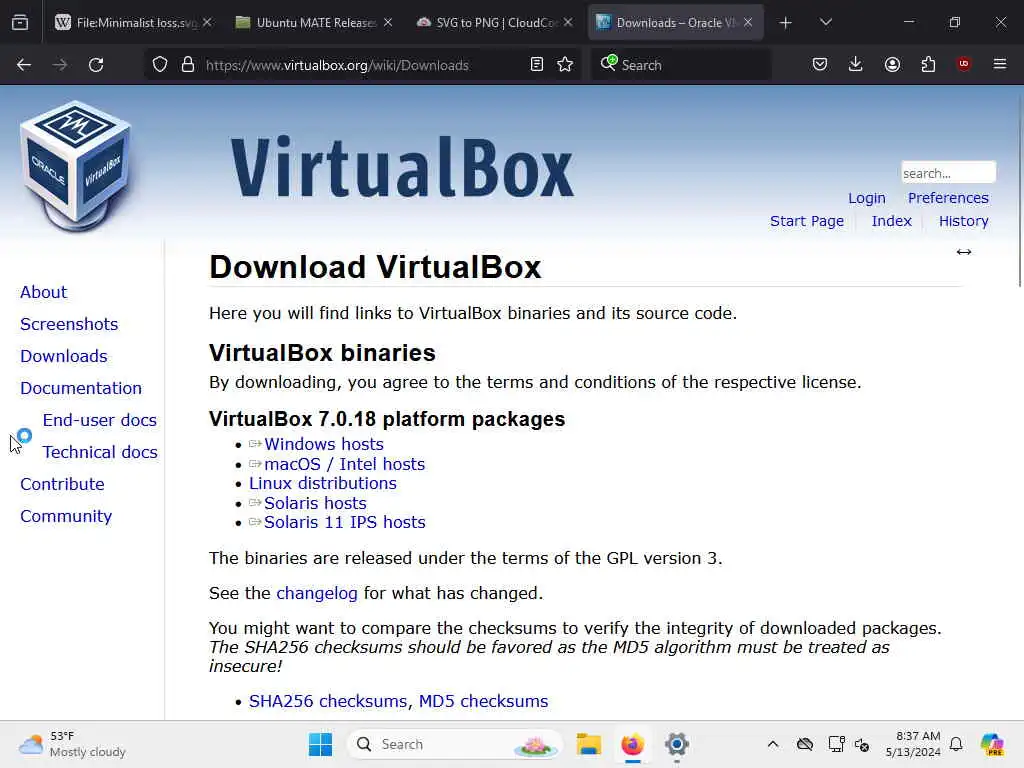
Task: Open Screenshots in the sidebar
Action: click(x=69, y=324)
